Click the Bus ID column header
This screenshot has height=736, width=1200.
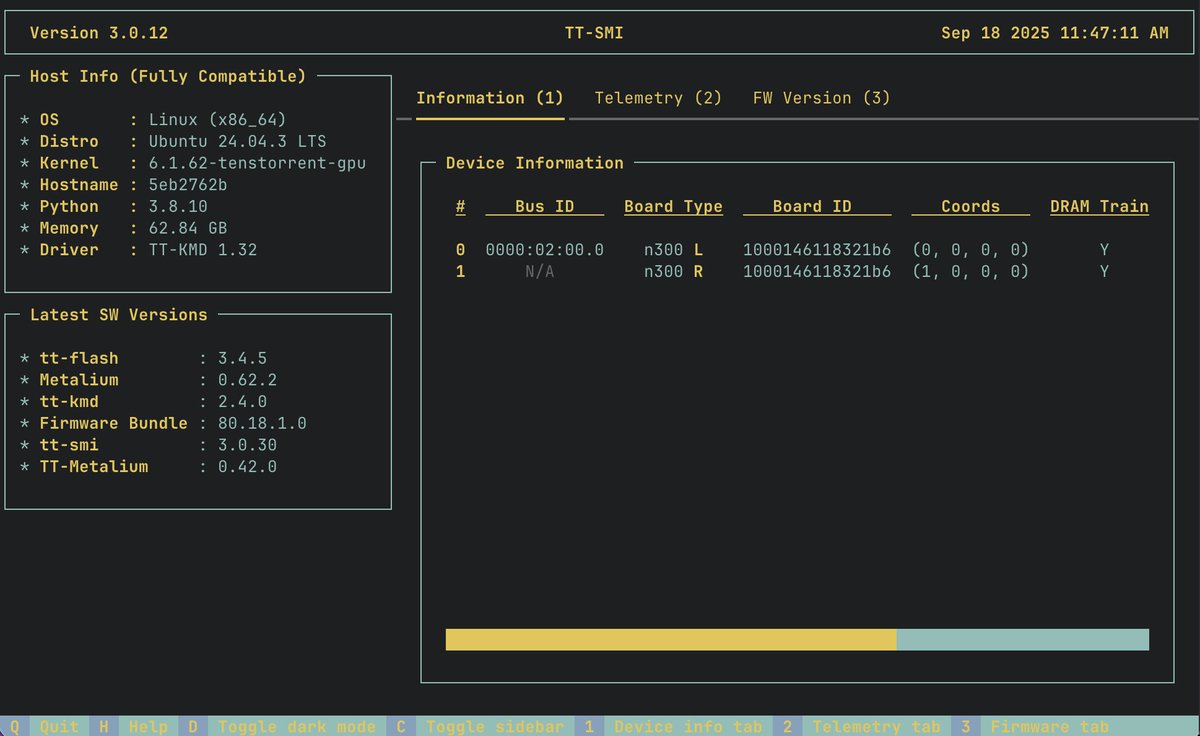coord(545,206)
